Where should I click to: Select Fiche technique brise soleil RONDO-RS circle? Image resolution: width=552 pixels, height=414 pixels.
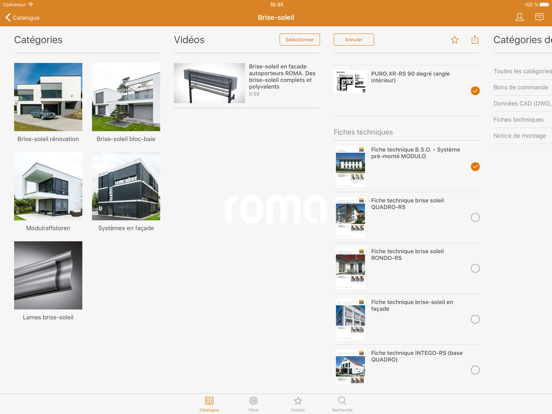(475, 269)
